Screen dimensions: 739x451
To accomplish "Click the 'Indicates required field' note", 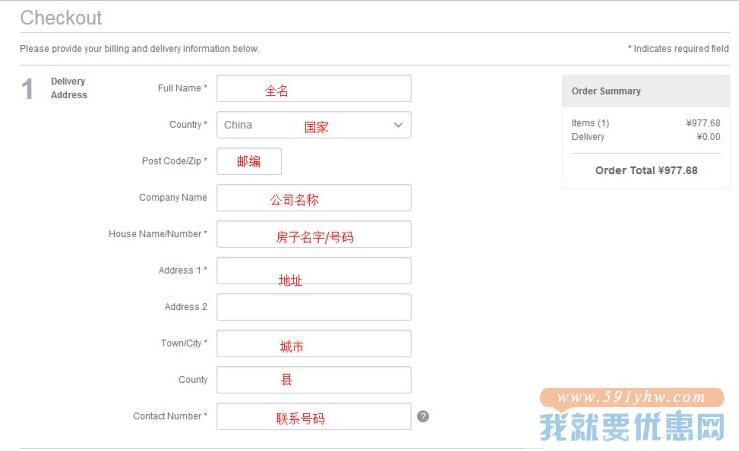I will [678, 49].
